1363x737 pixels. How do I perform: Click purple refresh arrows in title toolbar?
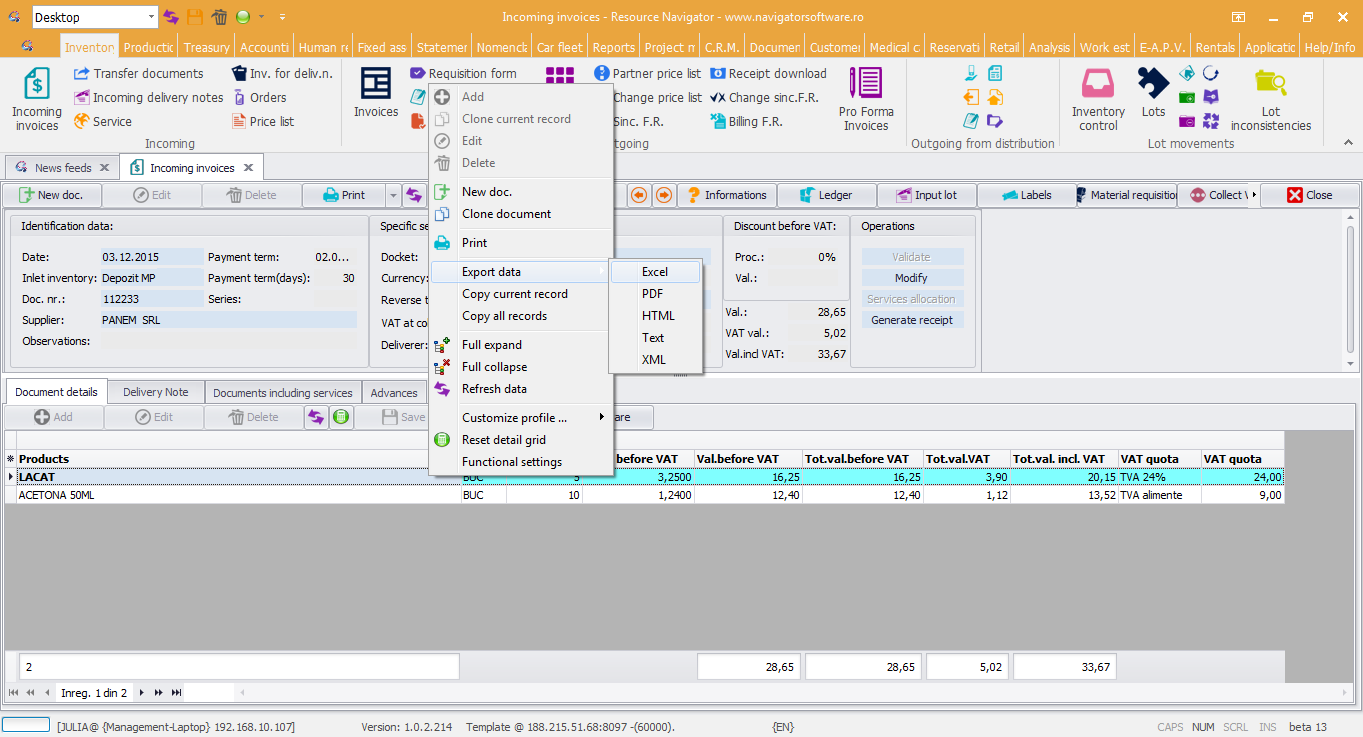point(172,17)
